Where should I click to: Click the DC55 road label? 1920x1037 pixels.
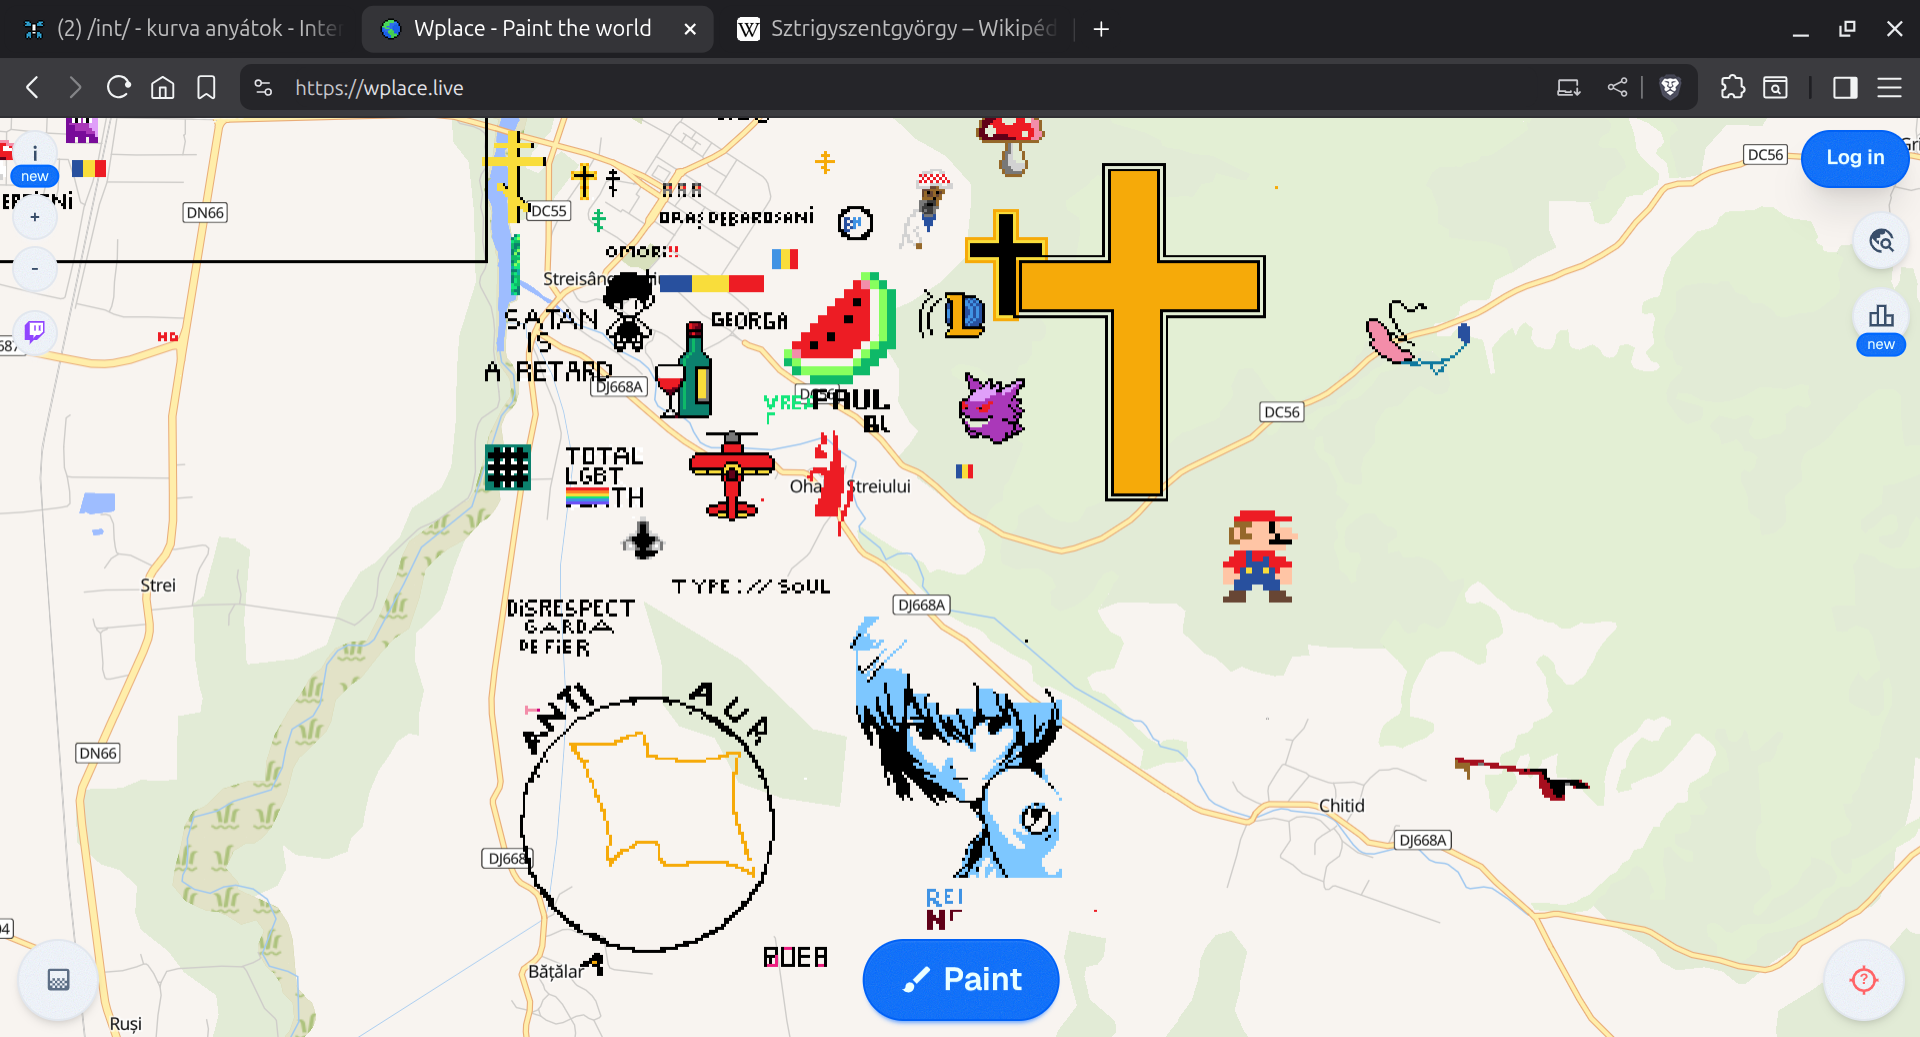[x=548, y=211]
